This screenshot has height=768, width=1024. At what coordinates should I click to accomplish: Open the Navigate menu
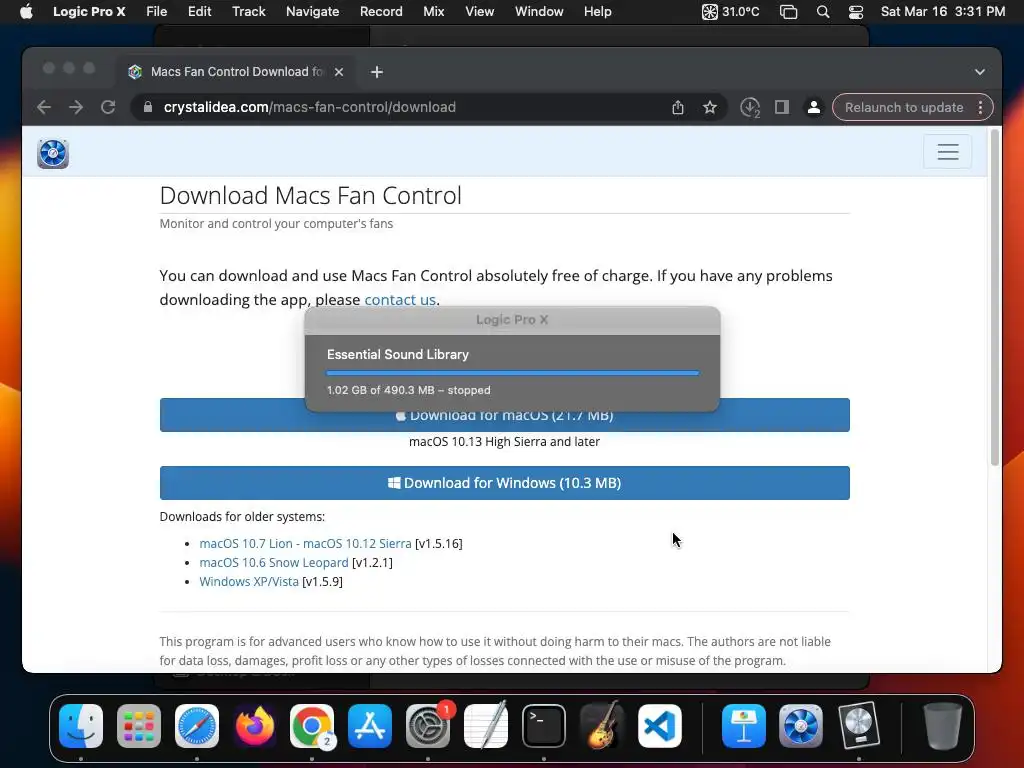point(312,12)
